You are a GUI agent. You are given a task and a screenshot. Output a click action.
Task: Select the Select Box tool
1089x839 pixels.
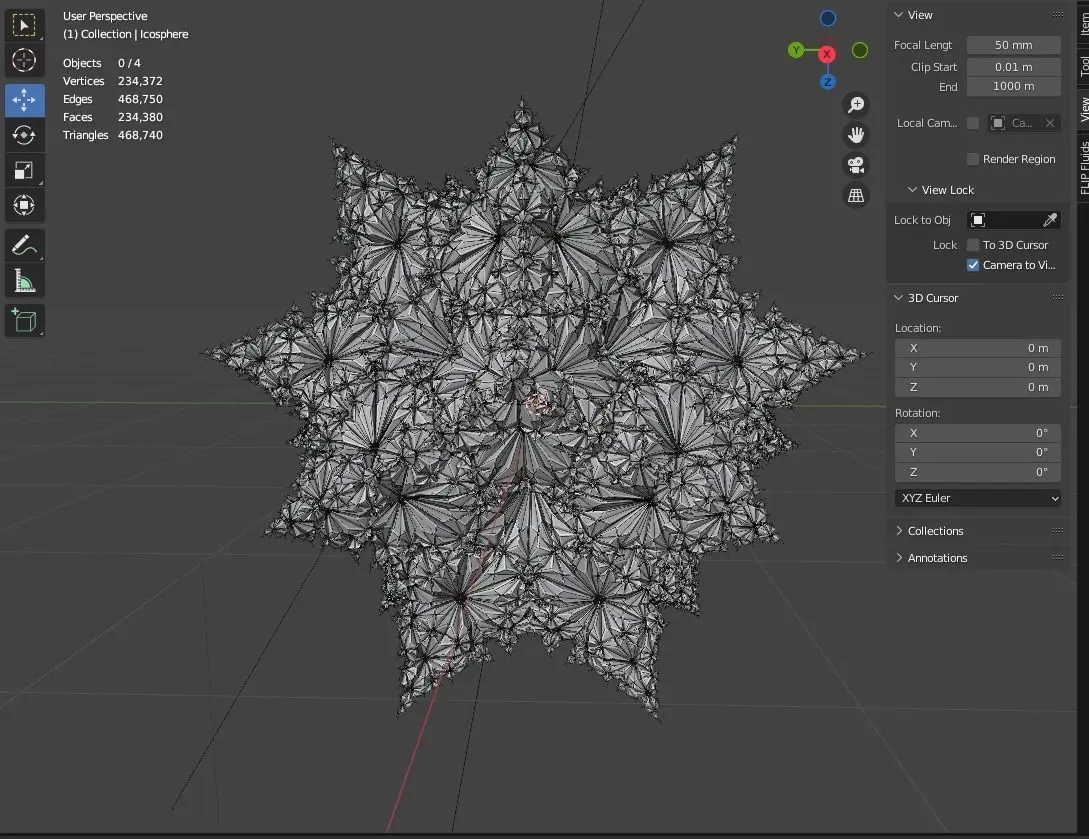tap(24, 26)
